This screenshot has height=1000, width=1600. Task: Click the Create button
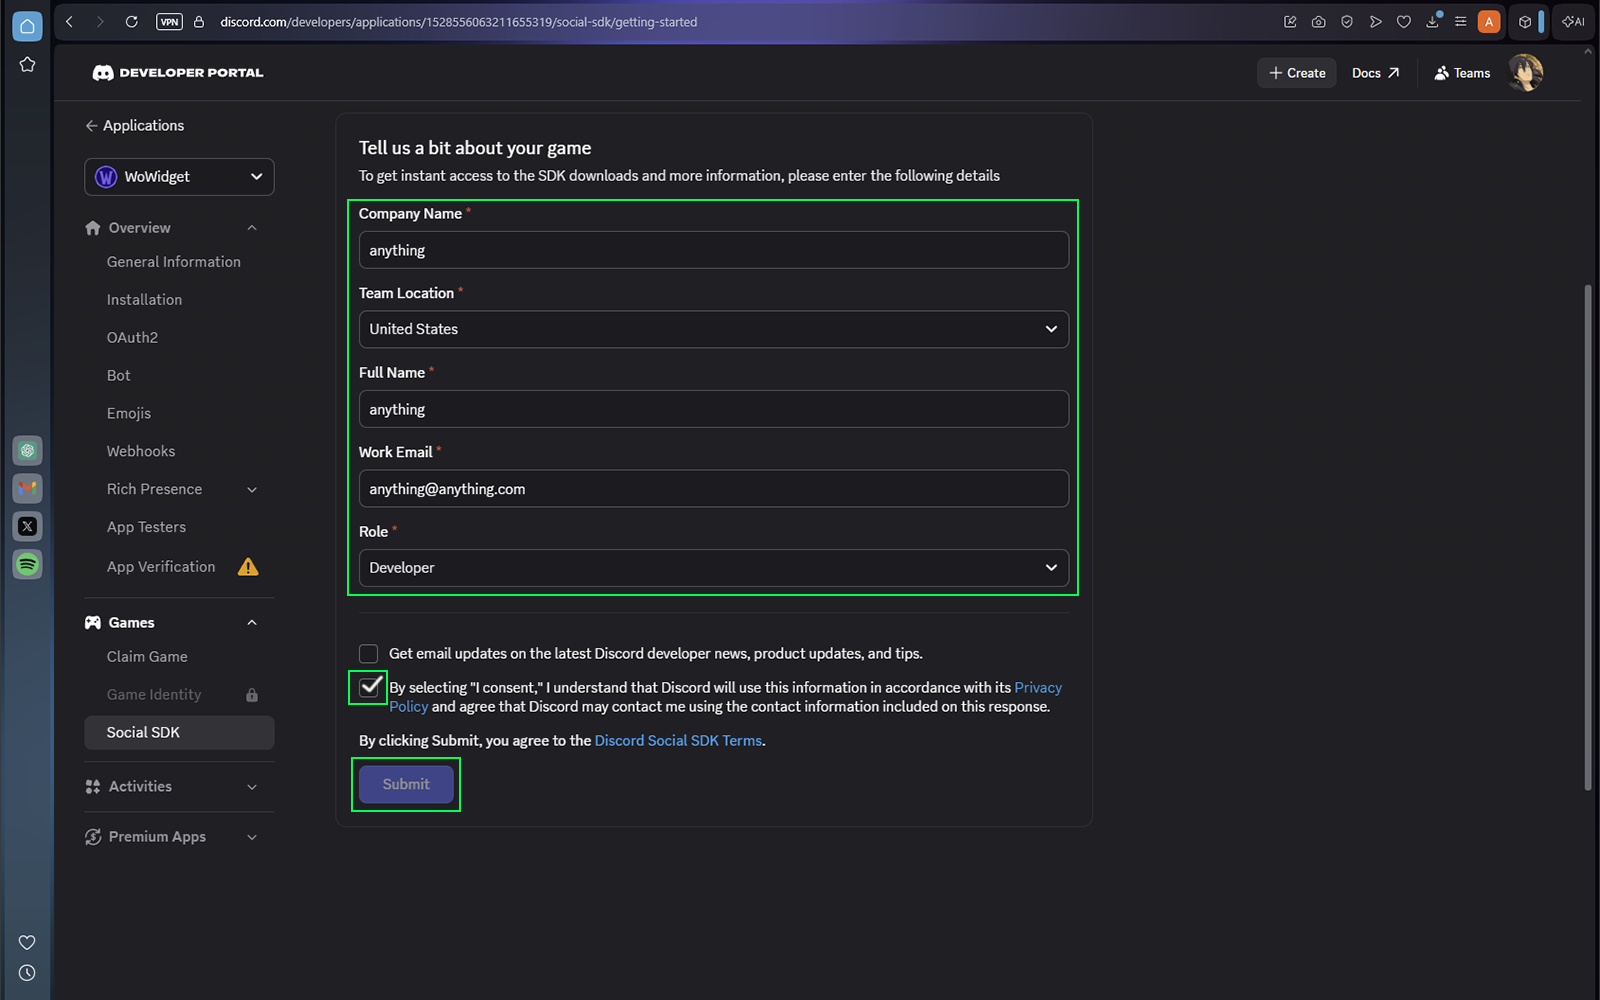tap(1297, 73)
